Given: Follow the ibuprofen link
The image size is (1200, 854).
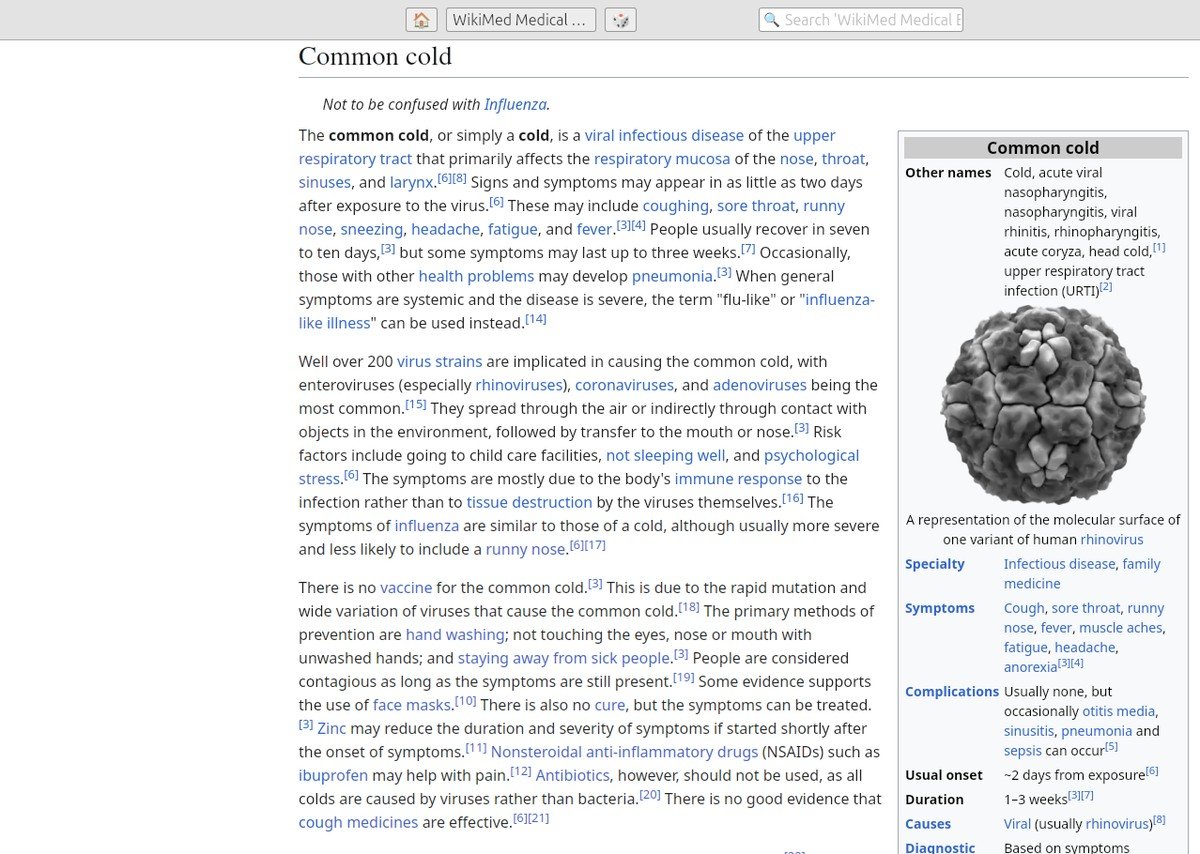Looking at the screenshot, I should 333,775.
